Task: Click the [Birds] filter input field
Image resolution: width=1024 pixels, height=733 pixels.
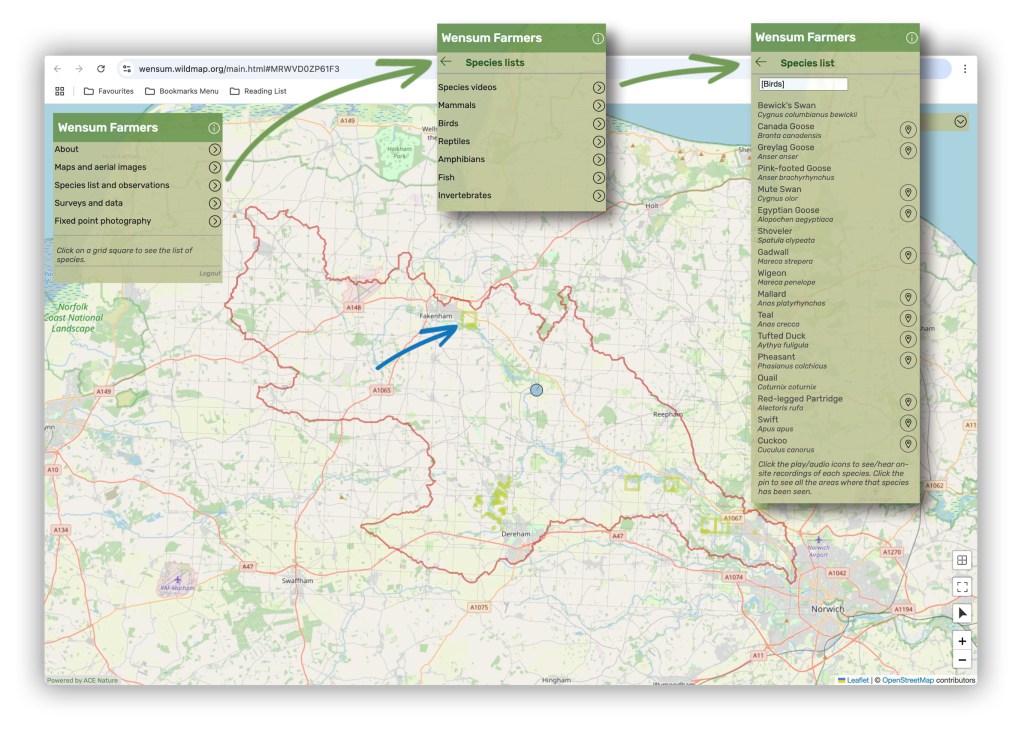Action: (803, 85)
